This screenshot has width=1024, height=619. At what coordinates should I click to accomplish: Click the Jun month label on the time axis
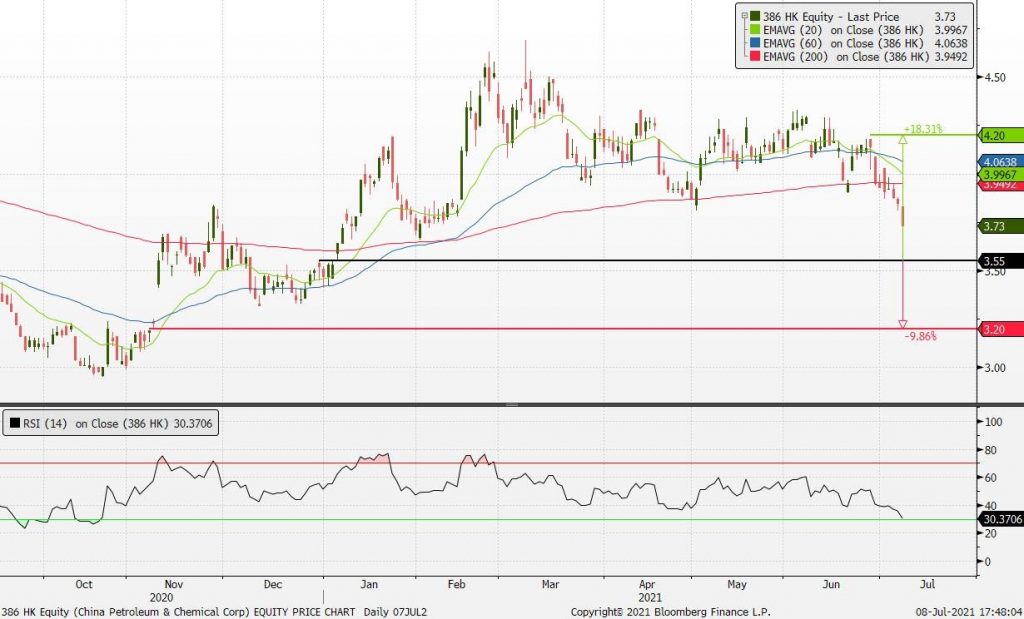[831, 584]
